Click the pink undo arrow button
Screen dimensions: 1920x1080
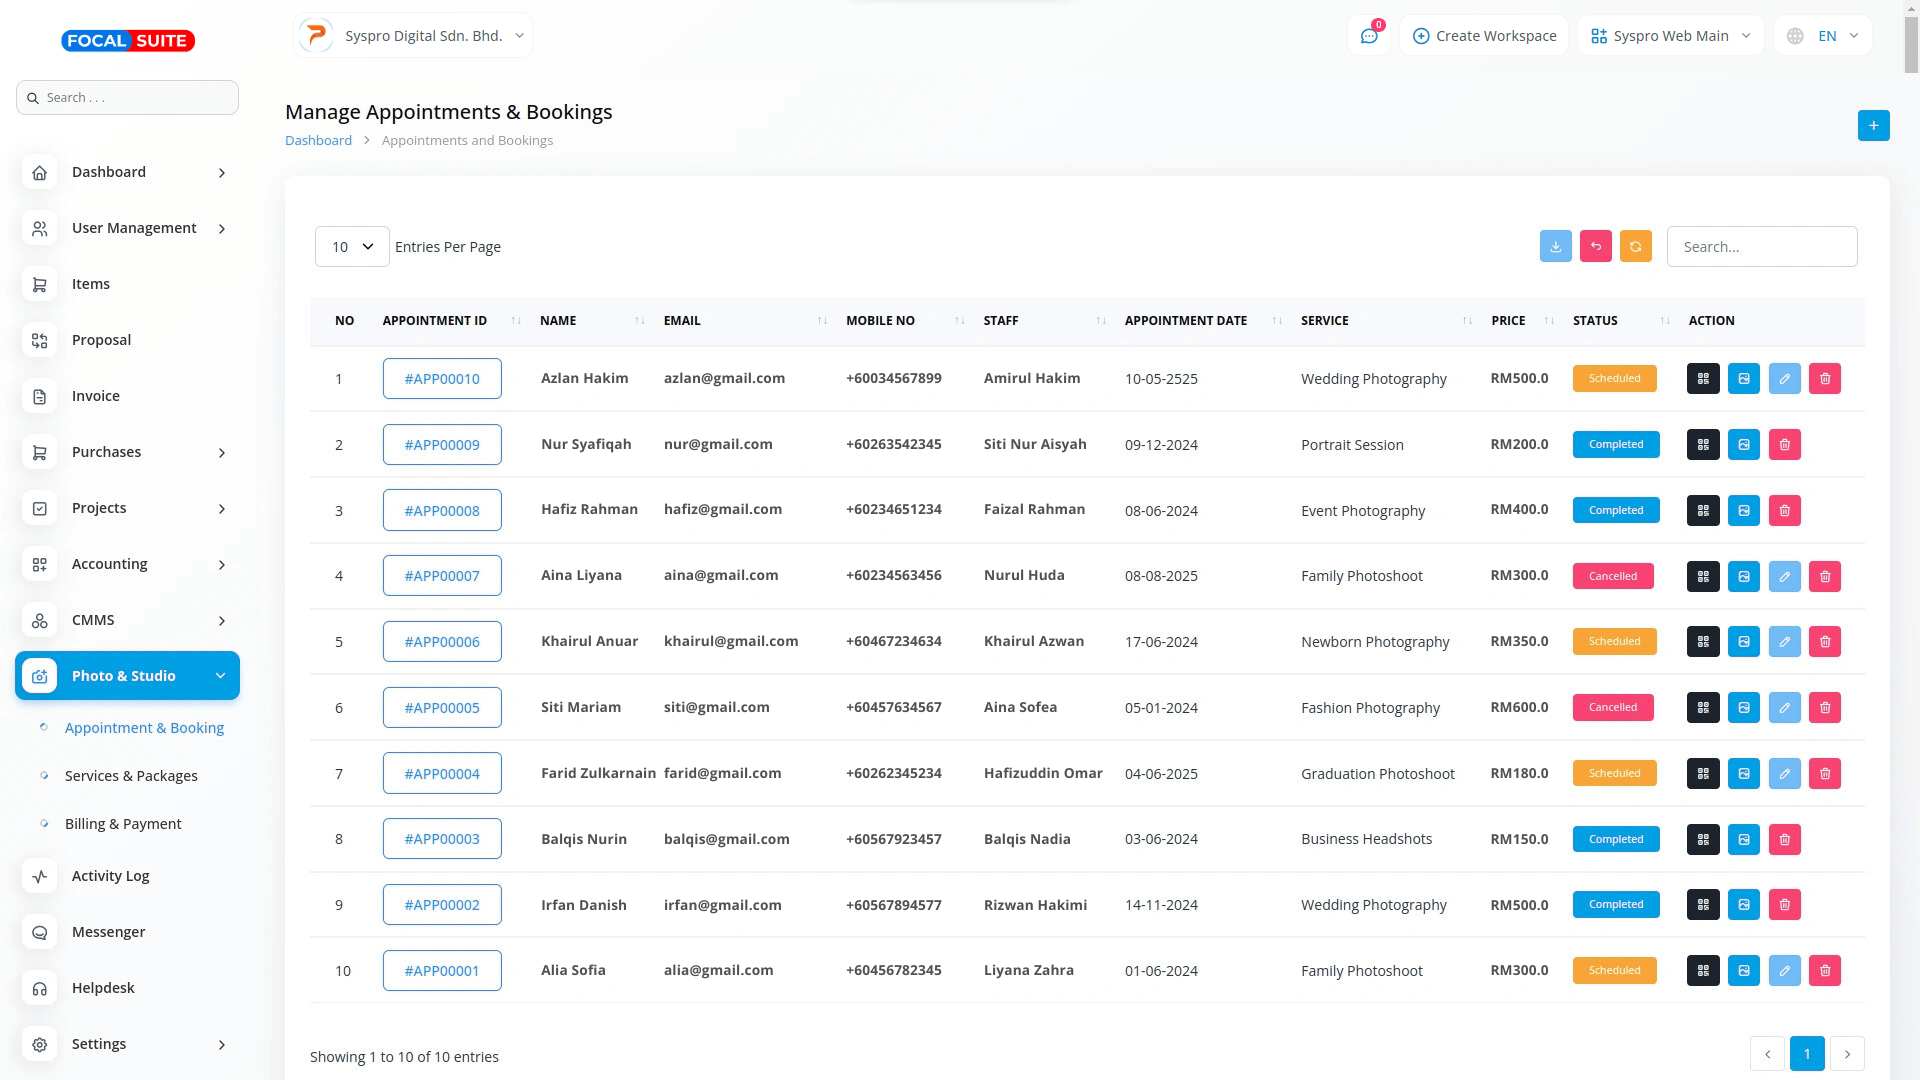1595,246
